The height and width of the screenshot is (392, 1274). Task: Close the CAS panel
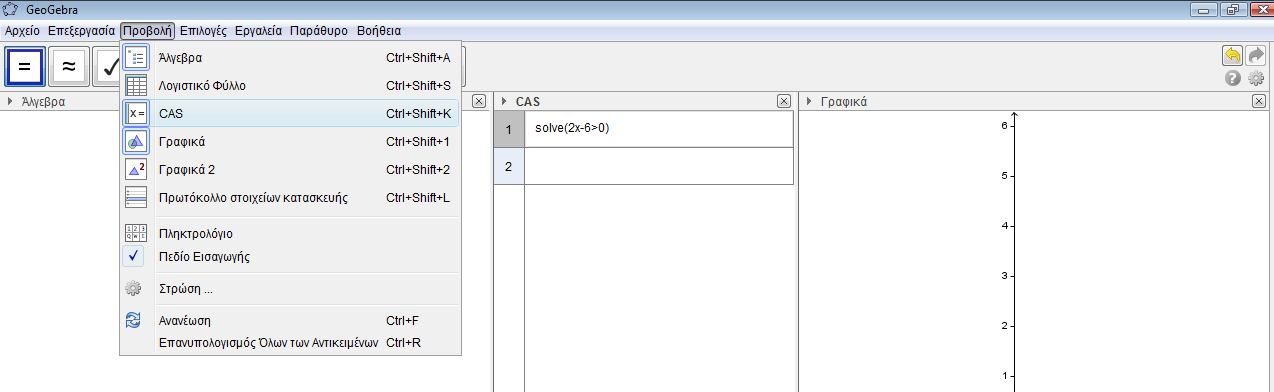[x=784, y=102]
